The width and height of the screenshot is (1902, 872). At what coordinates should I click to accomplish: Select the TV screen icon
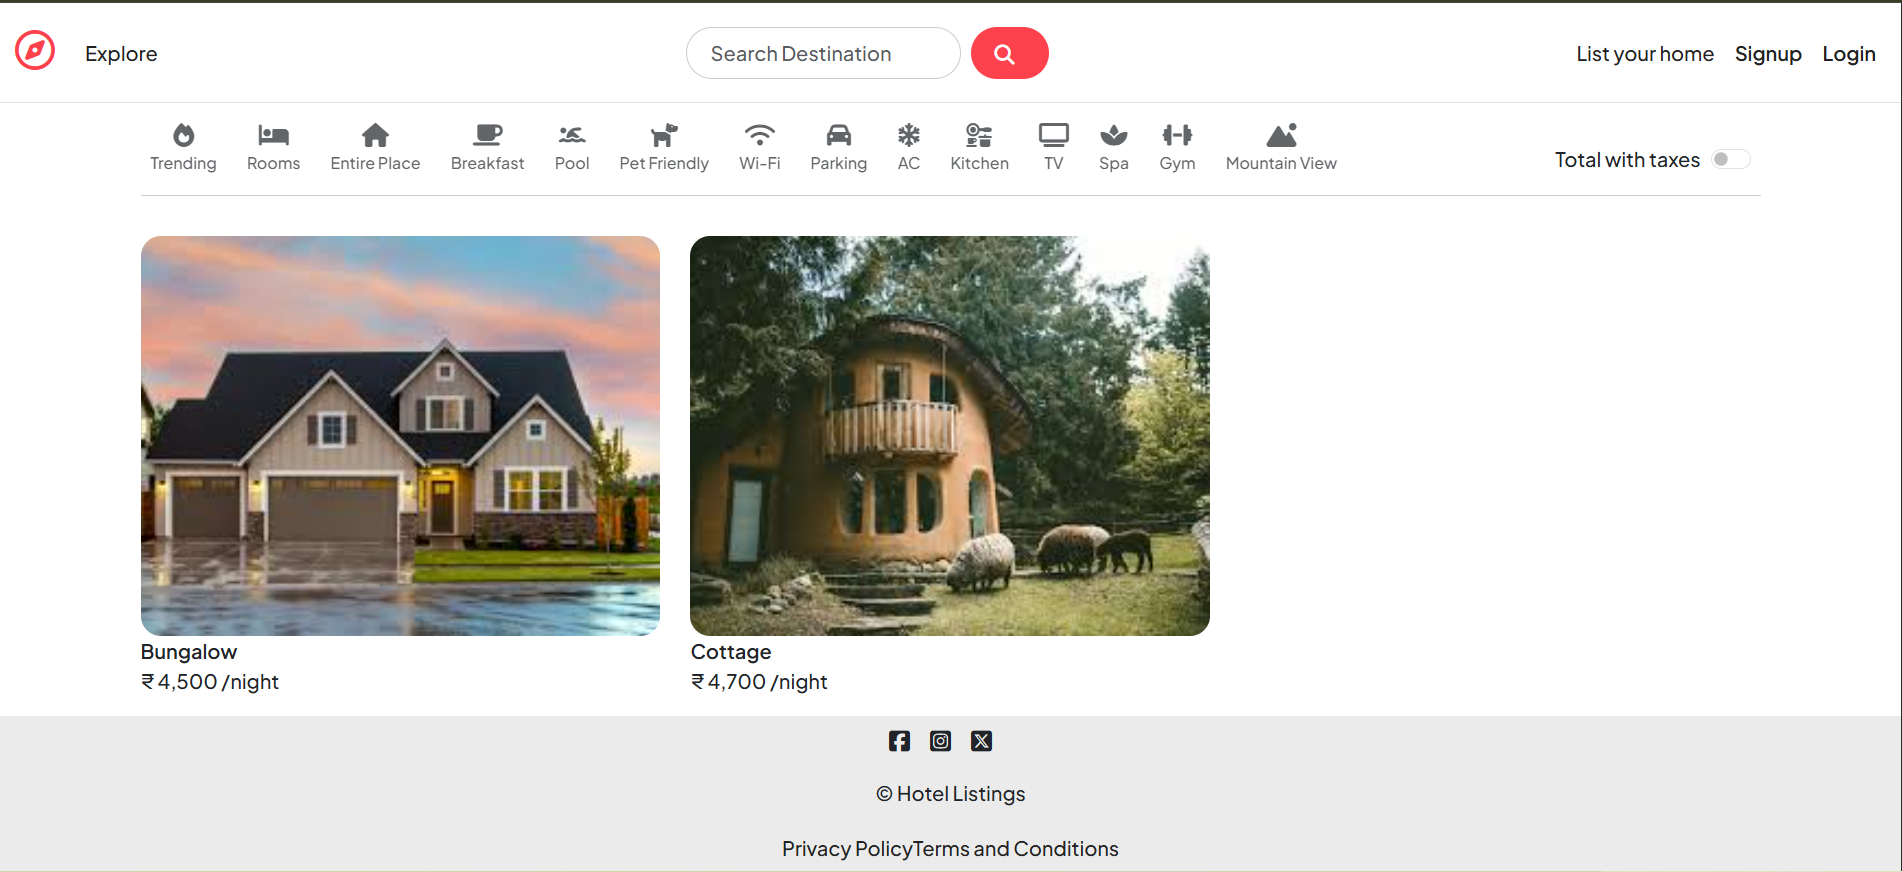(x=1054, y=135)
